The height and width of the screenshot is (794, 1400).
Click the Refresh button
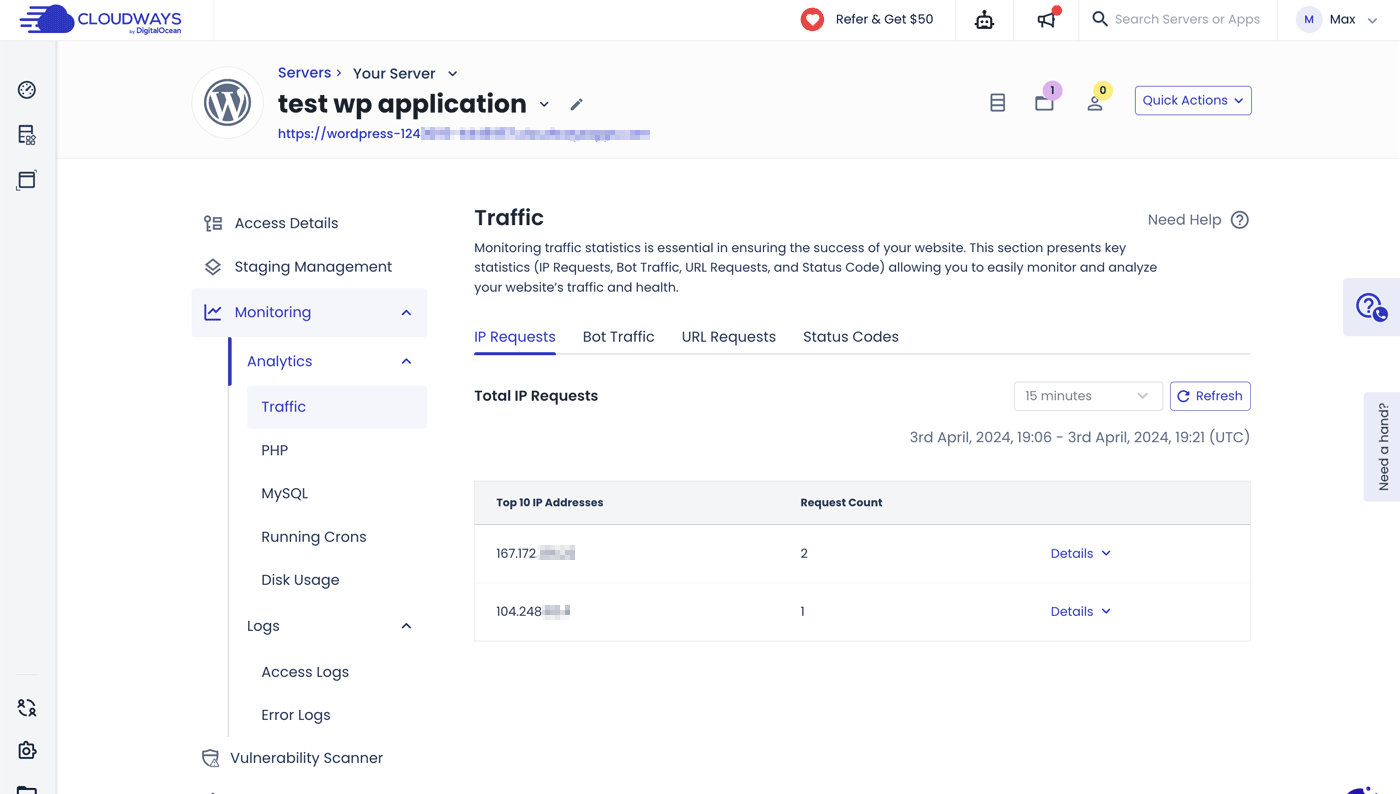pyautogui.click(x=1210, y=396)
